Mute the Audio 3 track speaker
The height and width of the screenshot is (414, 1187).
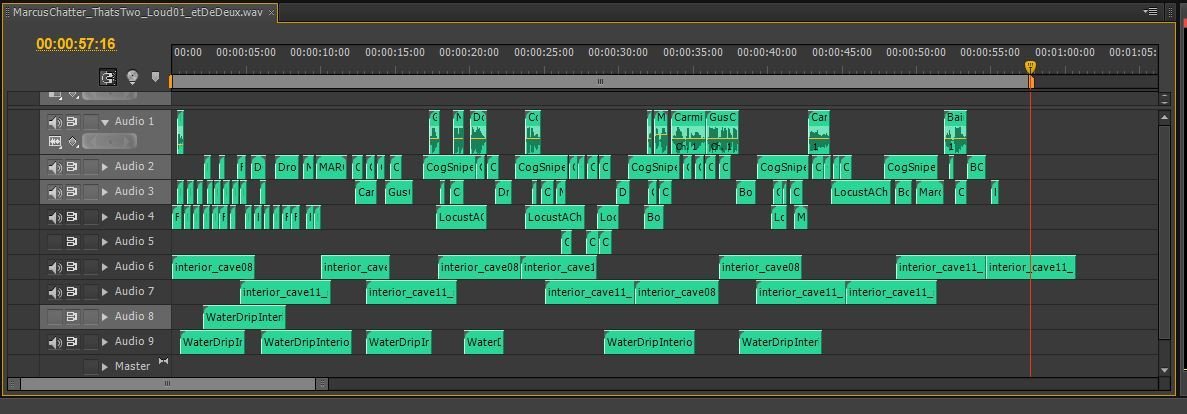(x=55, y=192)
